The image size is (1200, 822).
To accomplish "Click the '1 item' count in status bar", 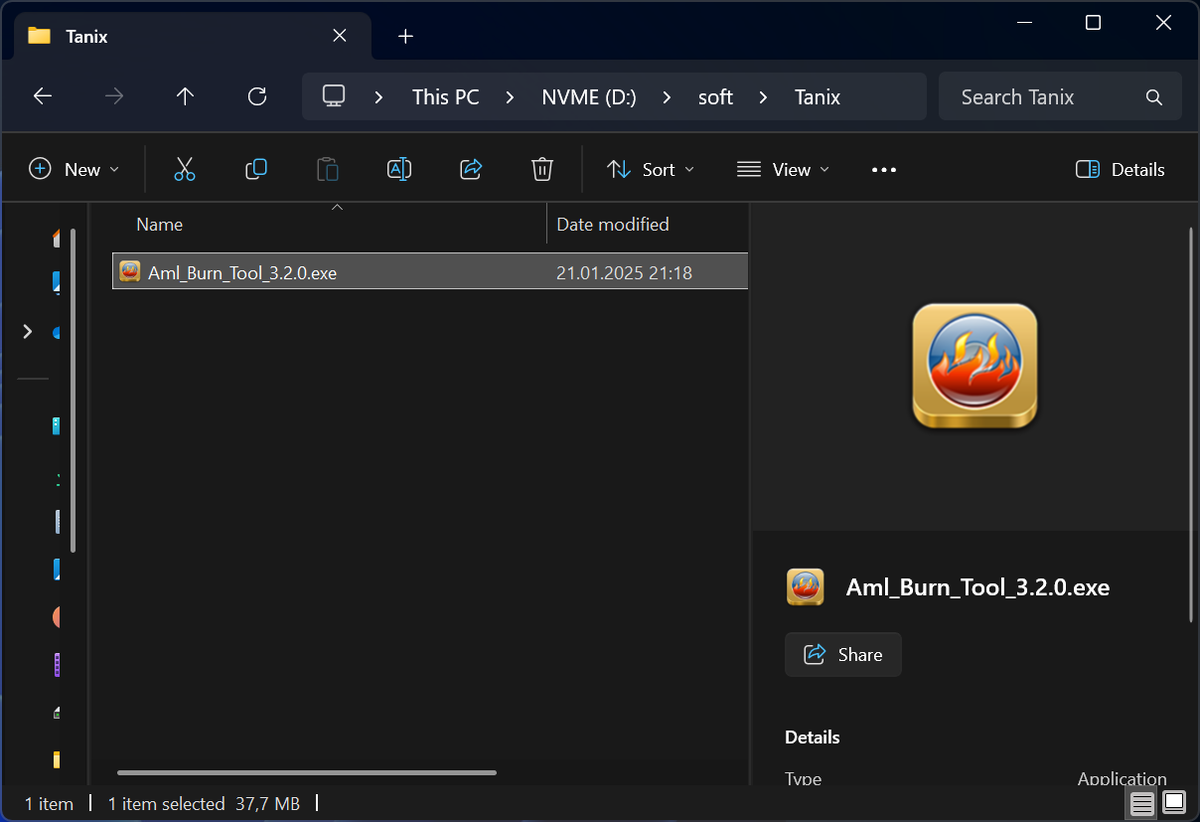I will point(49,803).
